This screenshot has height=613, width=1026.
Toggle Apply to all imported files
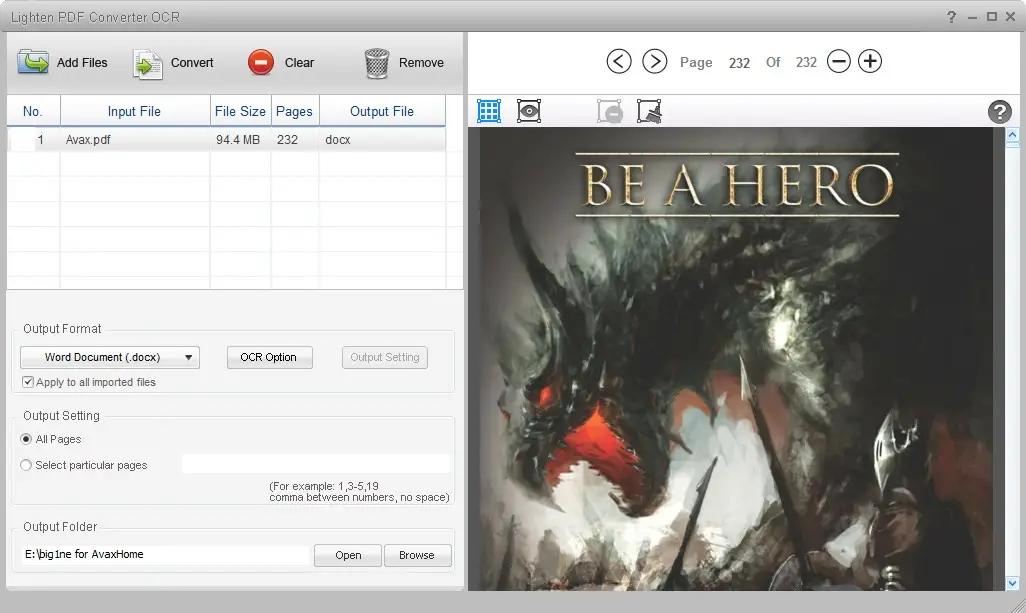click(27, 382)
